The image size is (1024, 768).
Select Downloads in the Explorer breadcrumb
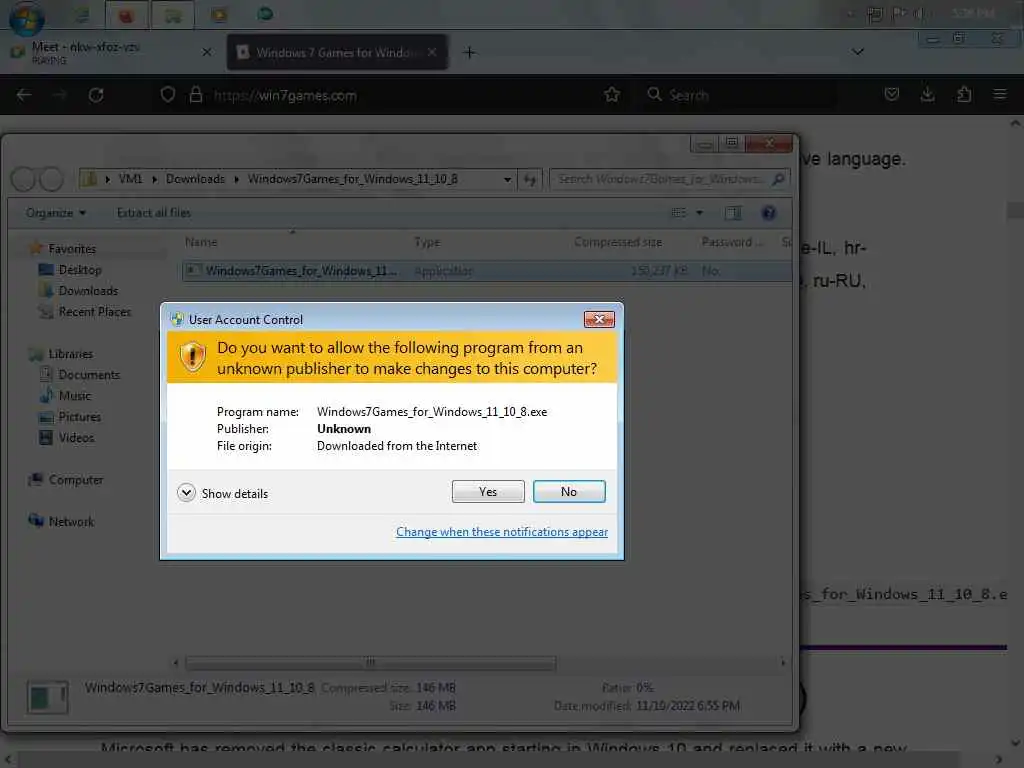[195, 179]
